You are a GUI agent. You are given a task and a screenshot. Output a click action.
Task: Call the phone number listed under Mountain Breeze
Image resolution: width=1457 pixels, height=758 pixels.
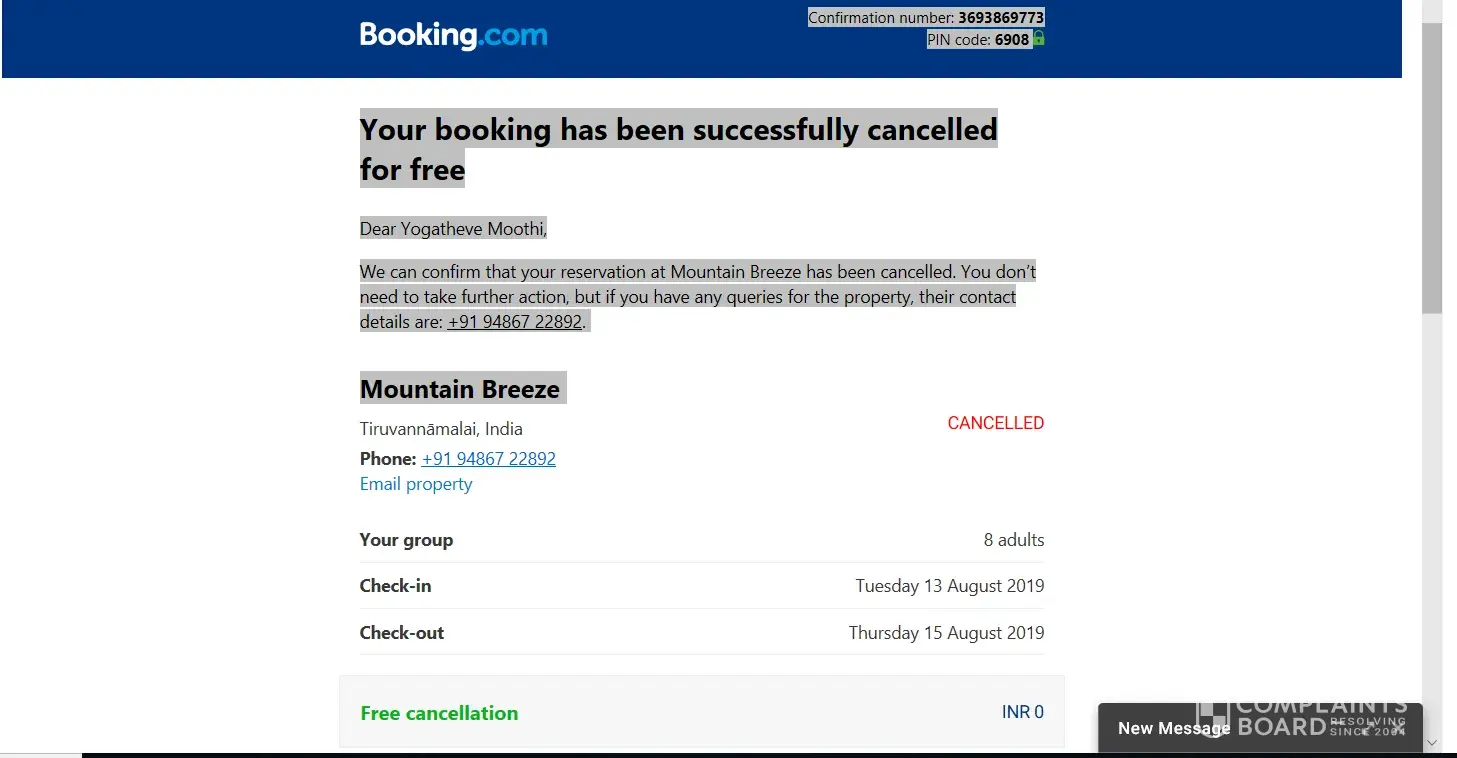488,459
